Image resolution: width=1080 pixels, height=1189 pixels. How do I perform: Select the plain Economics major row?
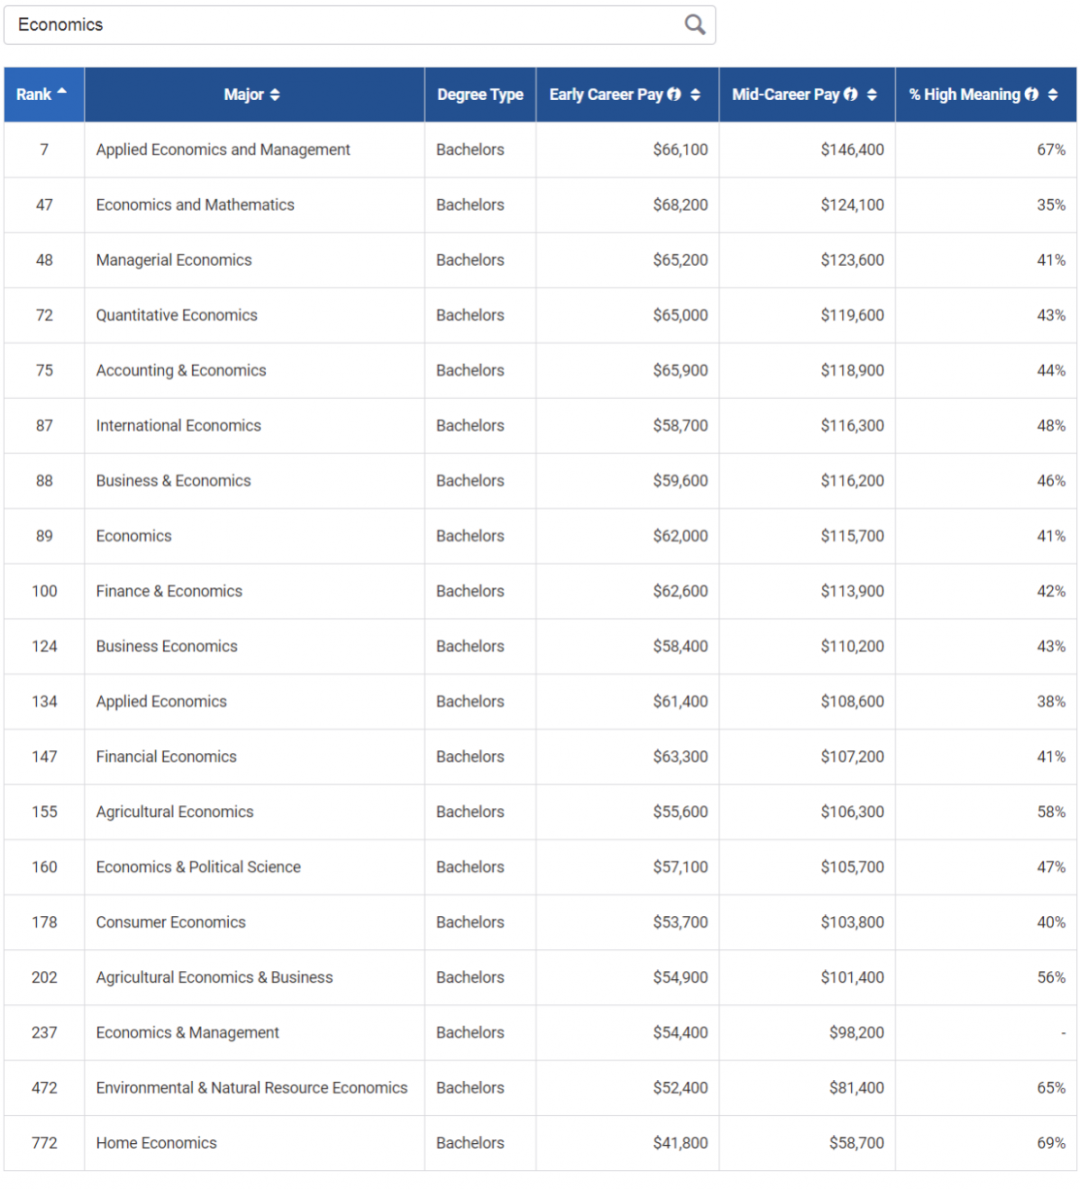[133, 536]
